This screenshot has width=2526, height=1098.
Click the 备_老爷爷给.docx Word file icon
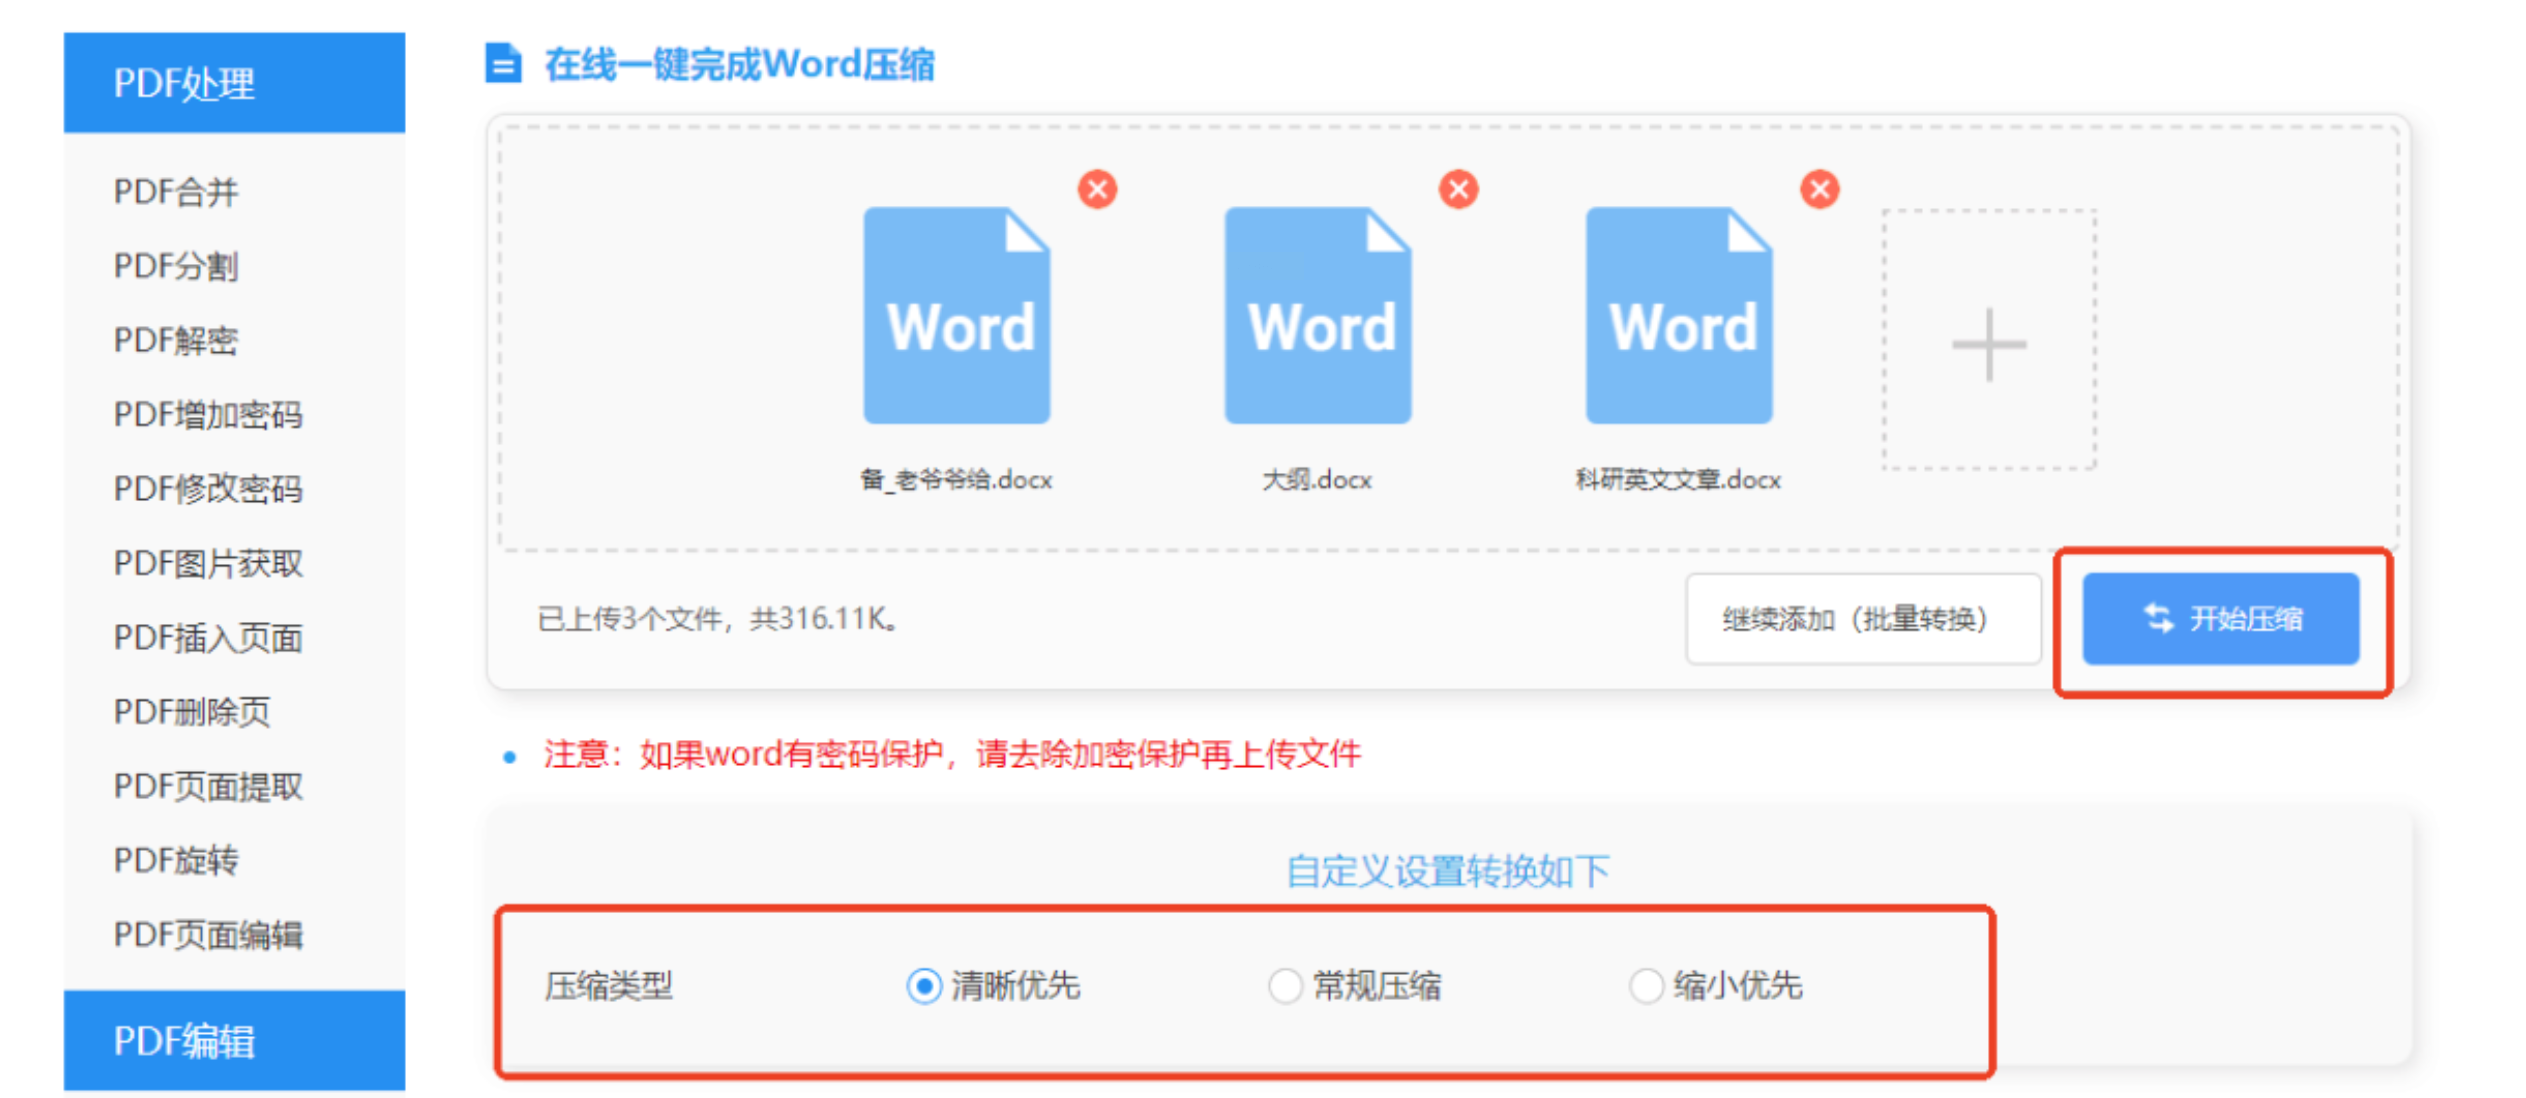click(x=957, y=317)
